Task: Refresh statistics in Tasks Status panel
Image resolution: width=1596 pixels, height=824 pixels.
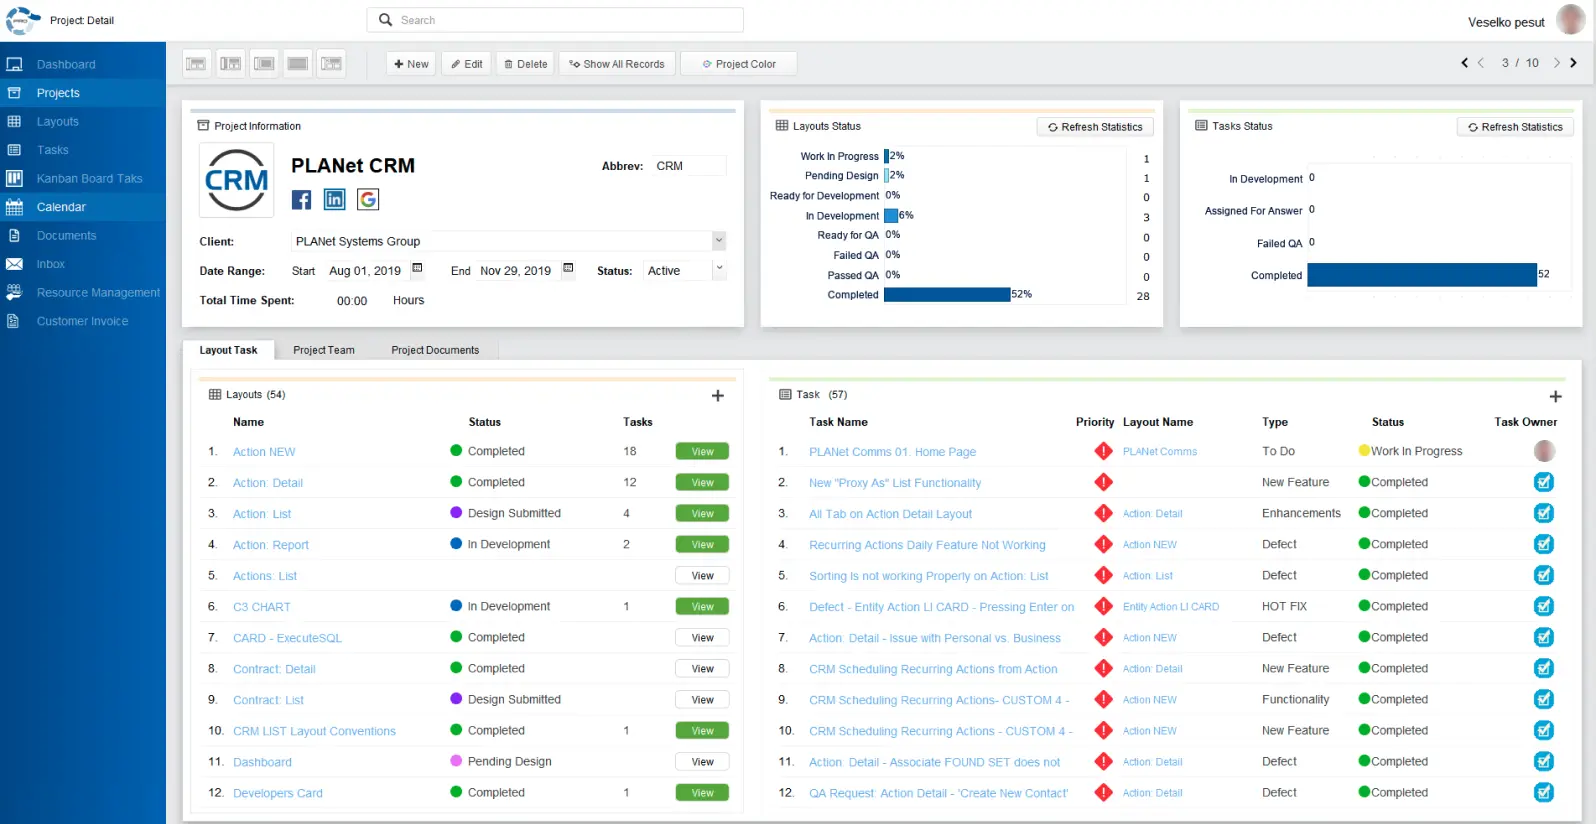Action: pyautogui.click(x=1515, y=127)
